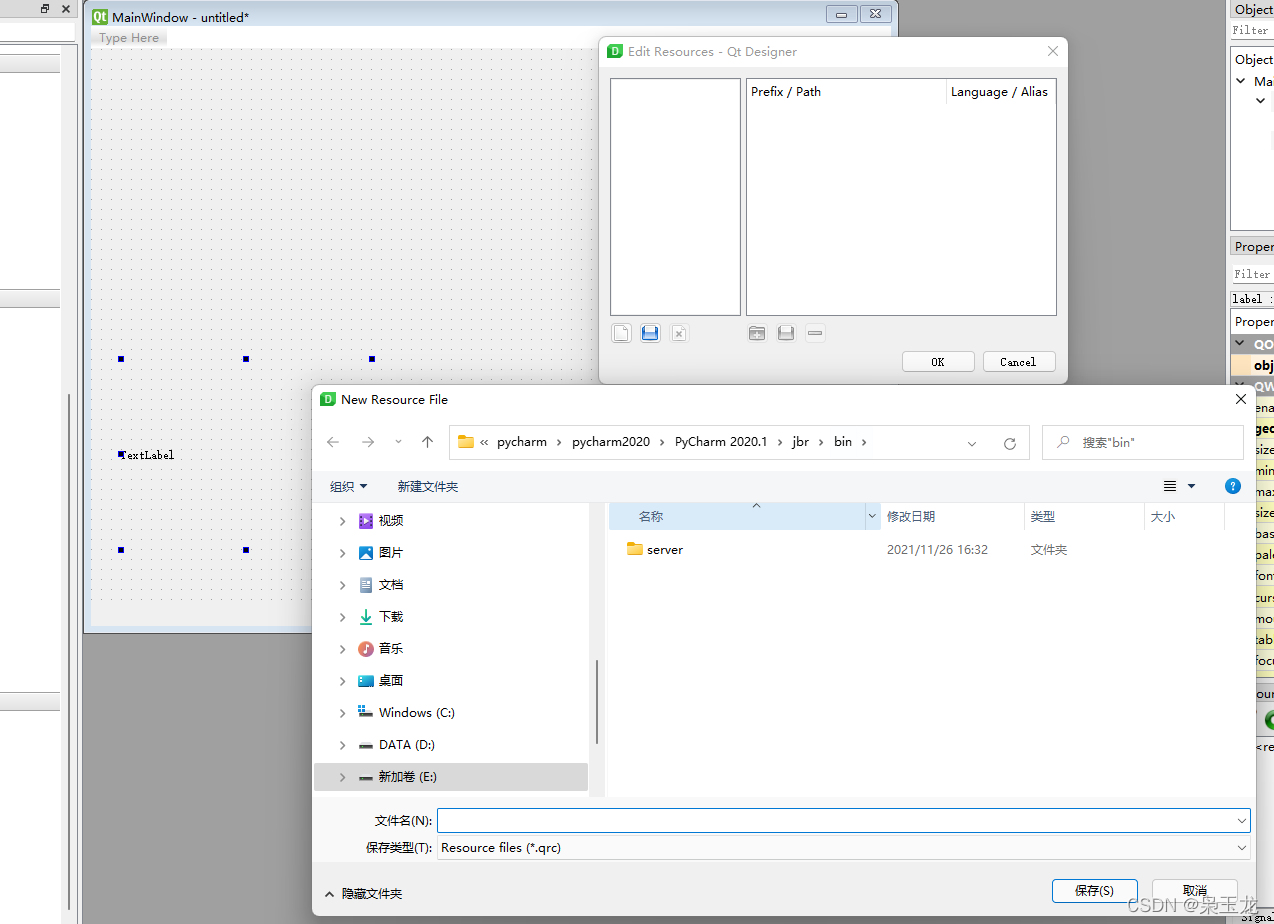
Task: Click New Resource File icon in Edit Resources
Action: click(x=621, y=333)
